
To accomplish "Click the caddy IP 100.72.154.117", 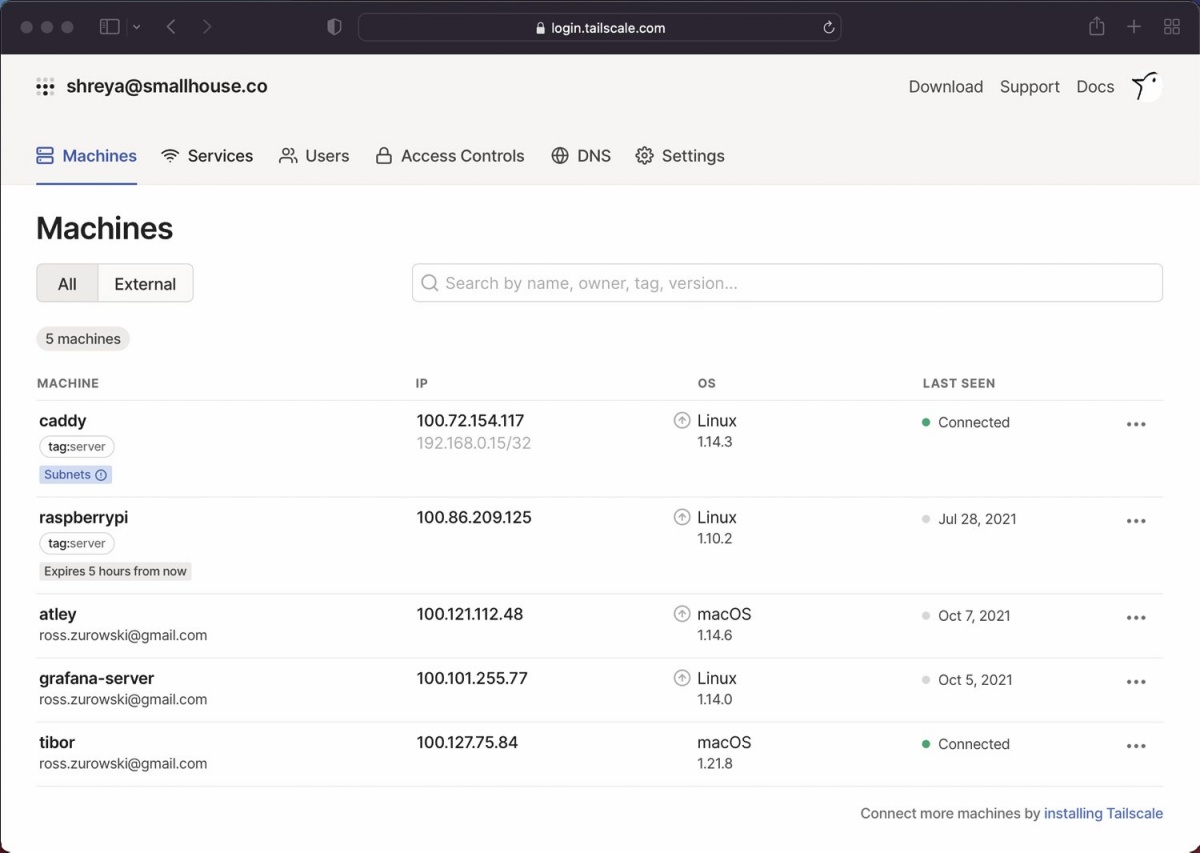I will [470, 421].
